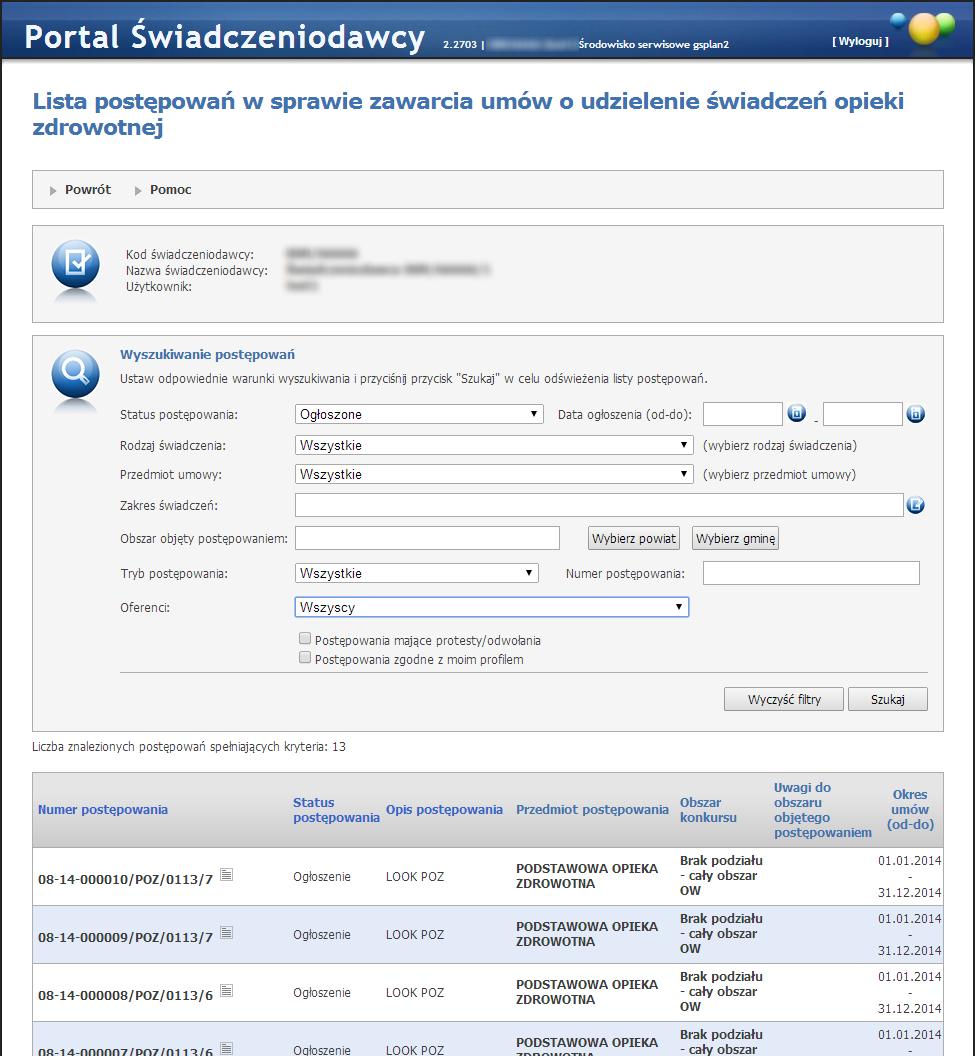
Task: Select procedure 08-14-000009/POZ/0113/7 text
Action: 125,937
